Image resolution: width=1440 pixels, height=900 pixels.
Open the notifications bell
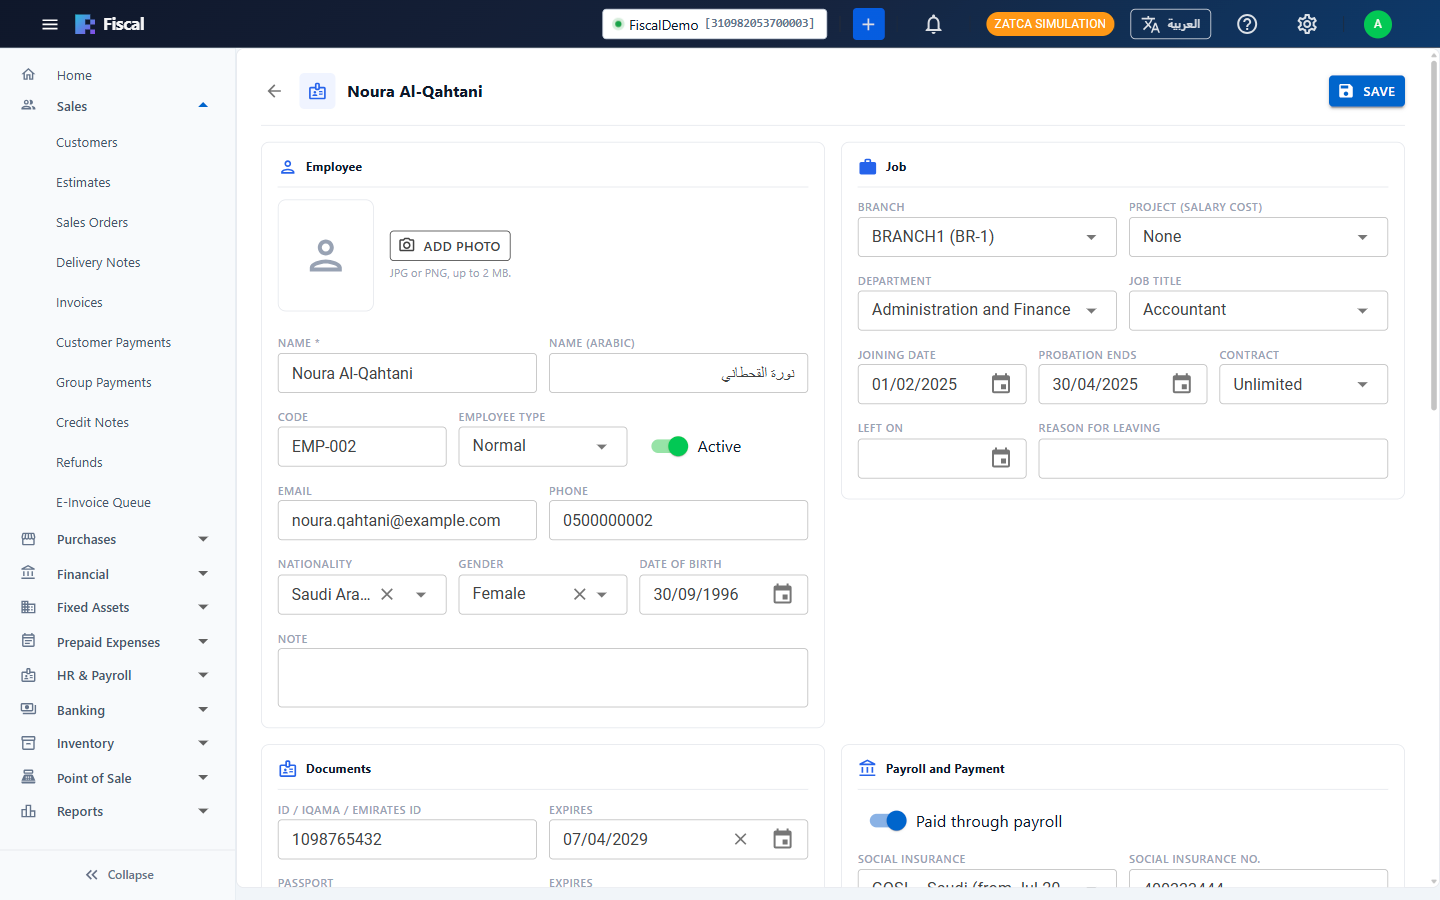(x=933, y=24)
